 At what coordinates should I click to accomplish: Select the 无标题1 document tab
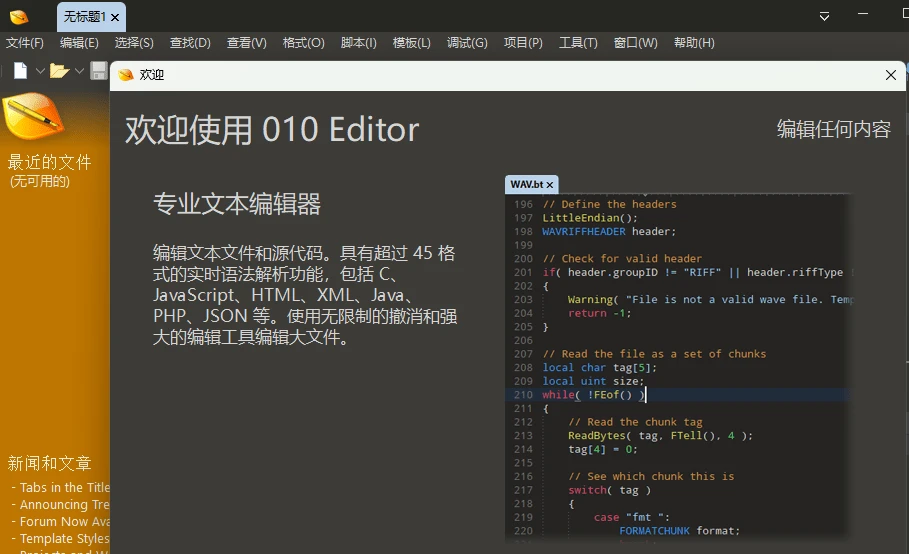coord(84,17)
